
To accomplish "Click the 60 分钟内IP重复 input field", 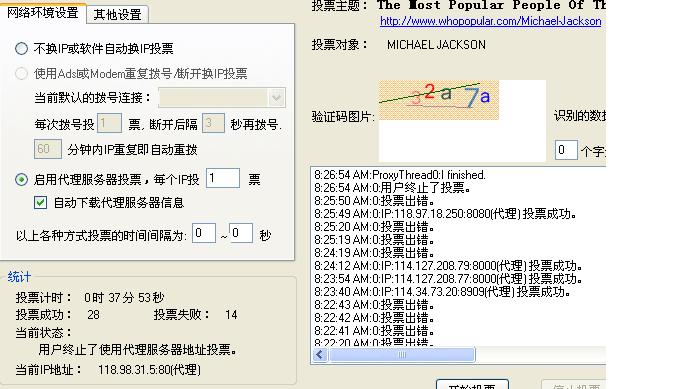I will pyautogui.click(x=48, y=149).
